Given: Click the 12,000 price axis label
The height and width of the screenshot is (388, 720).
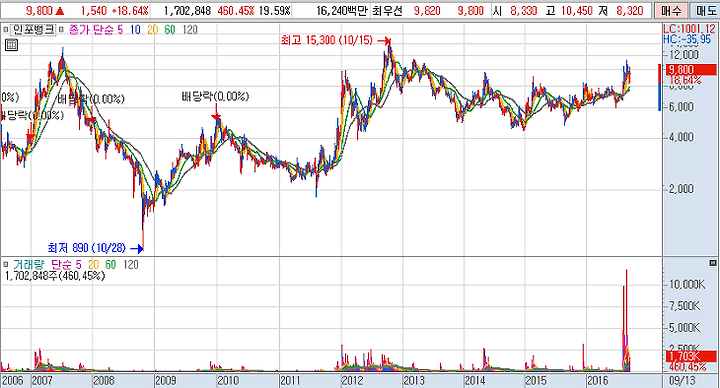Looking at the screenshot, I should [684, 55].
